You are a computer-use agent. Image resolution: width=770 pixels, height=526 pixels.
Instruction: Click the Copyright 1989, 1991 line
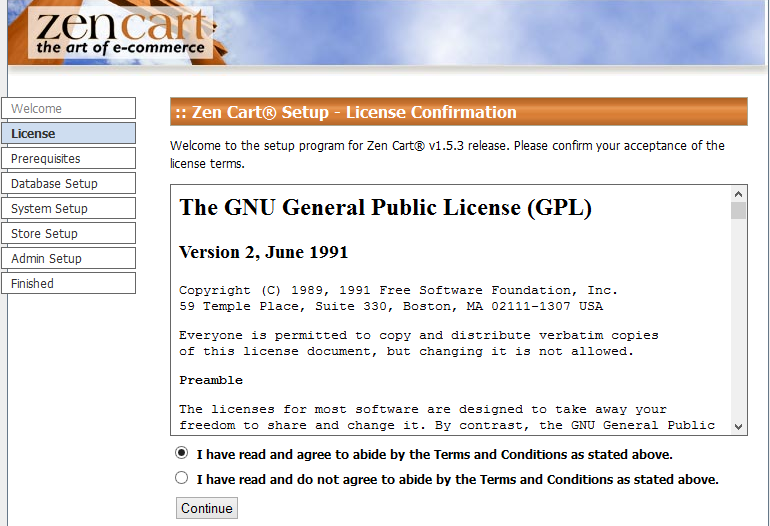pyautogui.click(x=398, y=290)
